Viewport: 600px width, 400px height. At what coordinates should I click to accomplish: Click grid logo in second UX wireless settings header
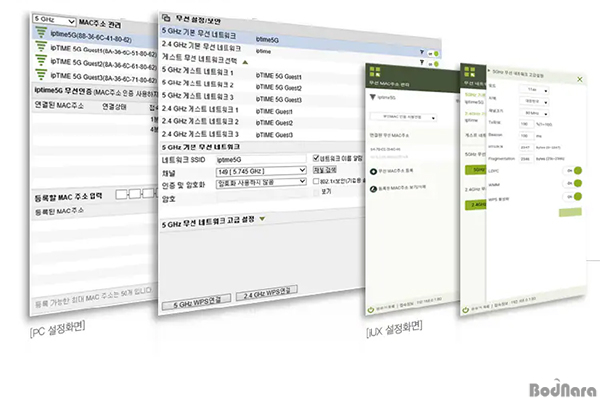[470, 72]
